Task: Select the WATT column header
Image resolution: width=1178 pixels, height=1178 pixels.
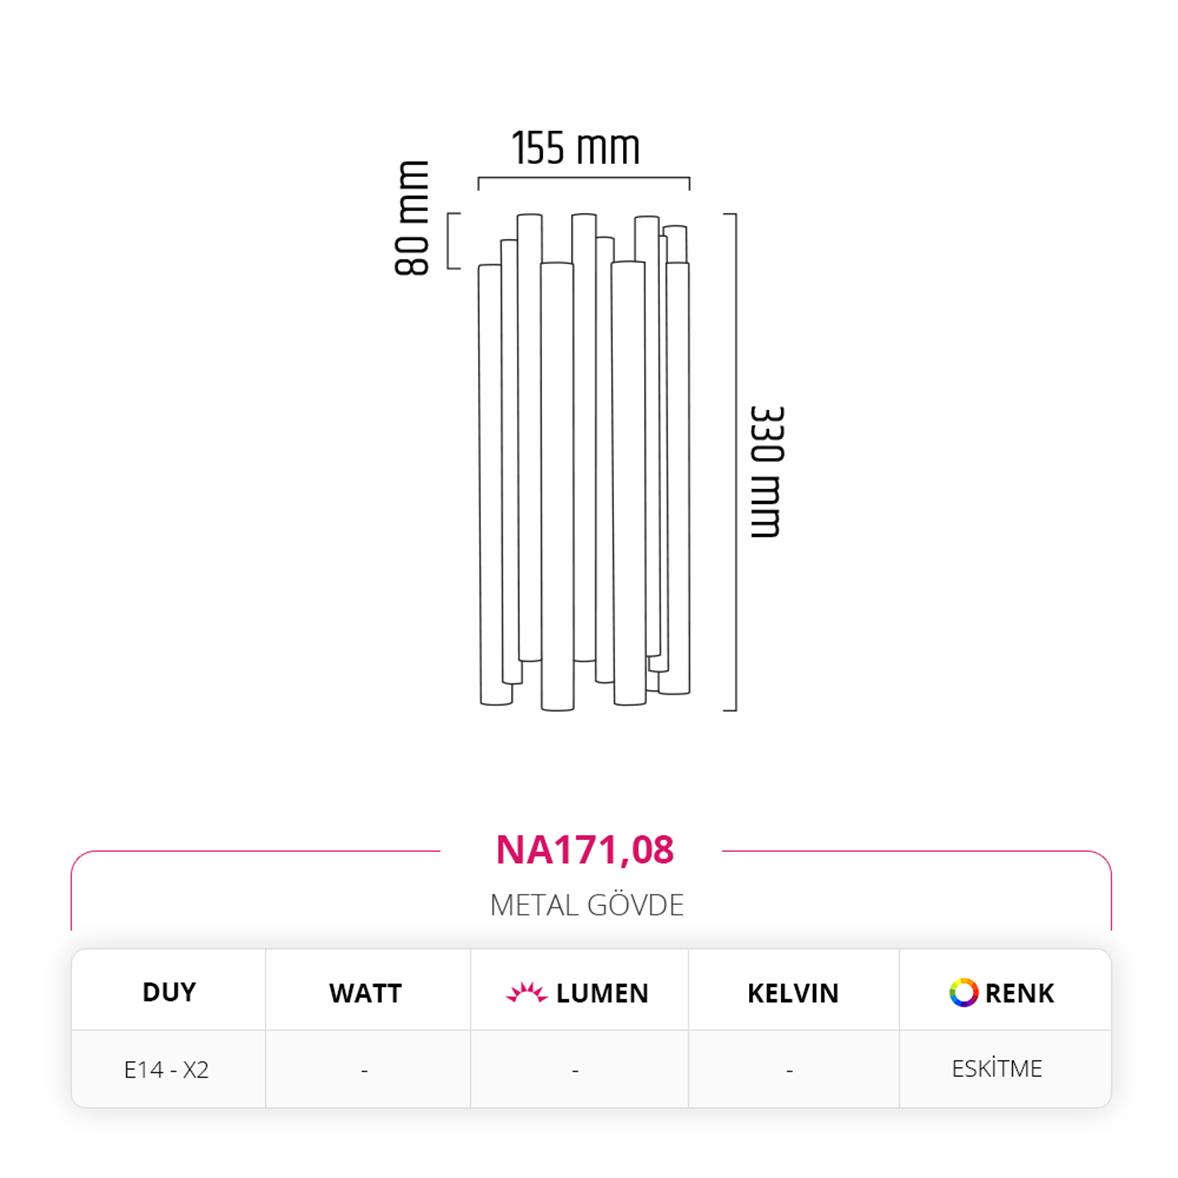Action: click(365, 993)
